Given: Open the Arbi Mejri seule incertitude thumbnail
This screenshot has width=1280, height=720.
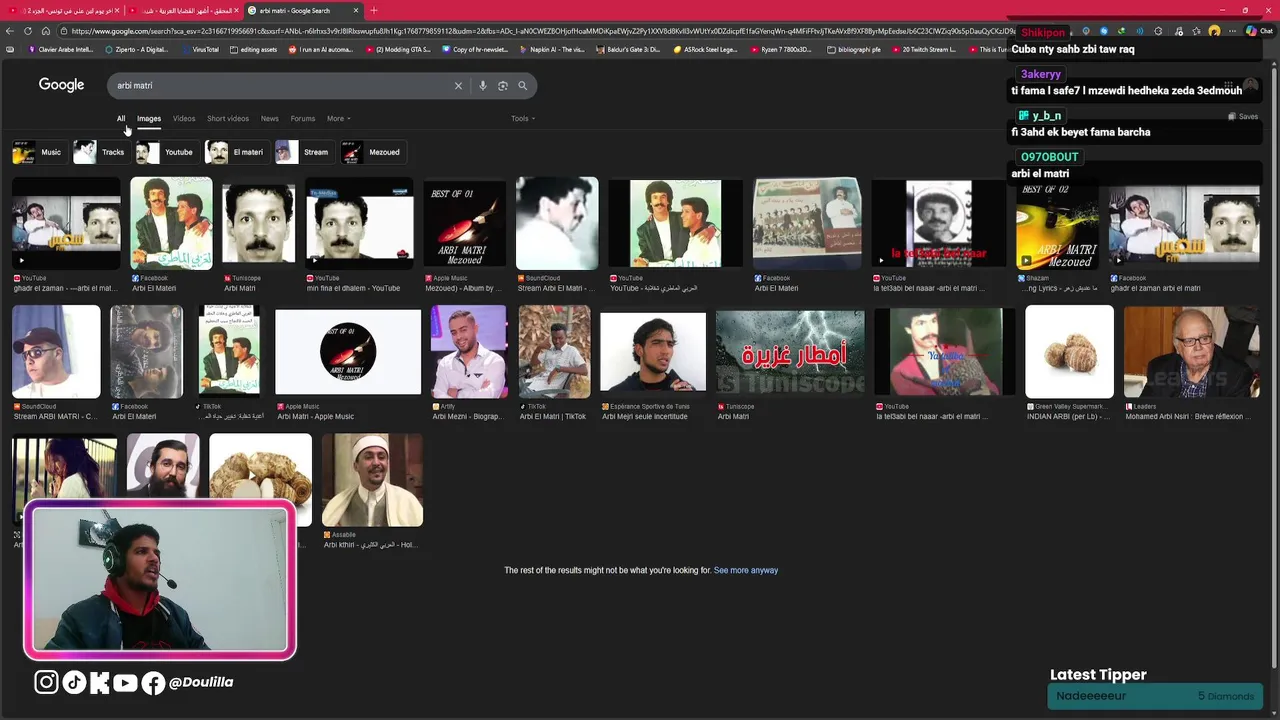Looking at the screenshot, I should tap(653, 352).
